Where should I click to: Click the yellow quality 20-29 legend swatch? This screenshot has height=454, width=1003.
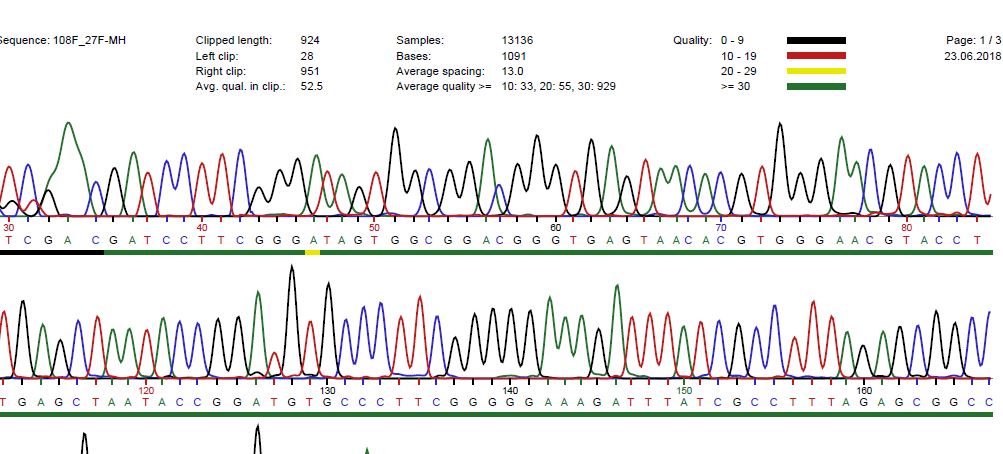click(x=816, y=71)
